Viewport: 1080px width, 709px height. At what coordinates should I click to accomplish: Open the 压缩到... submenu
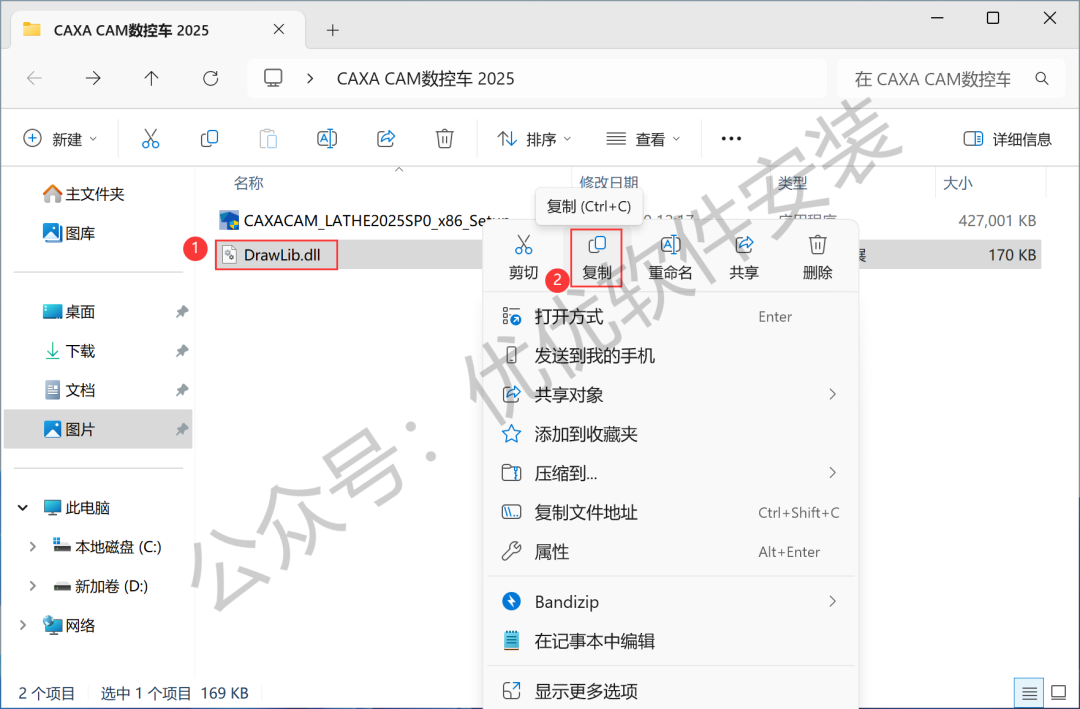[670, 473]
